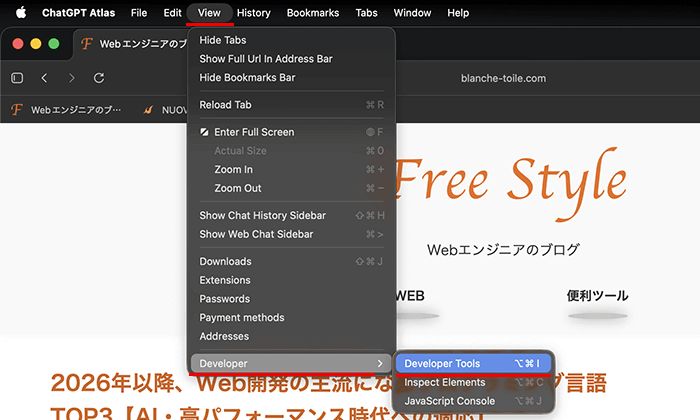Open Payment methods
Screen dimensions: 700x420
[292, 318]
